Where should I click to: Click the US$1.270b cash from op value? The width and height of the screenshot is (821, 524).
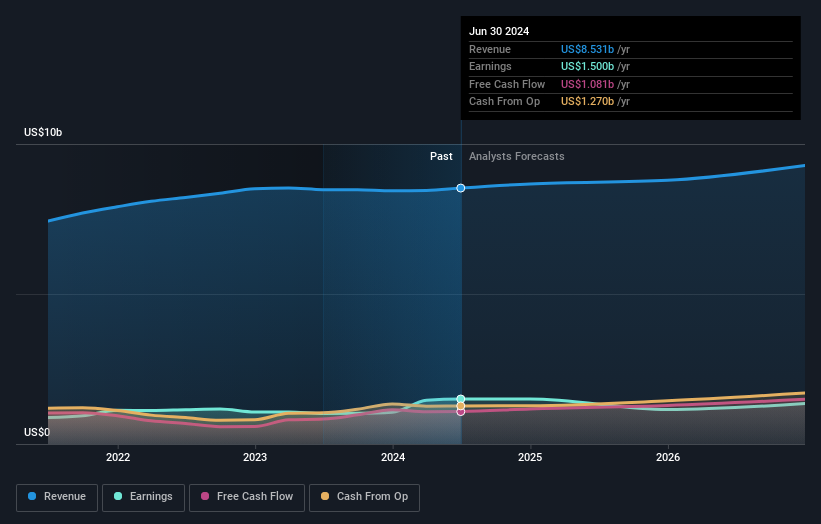point(587,102)
